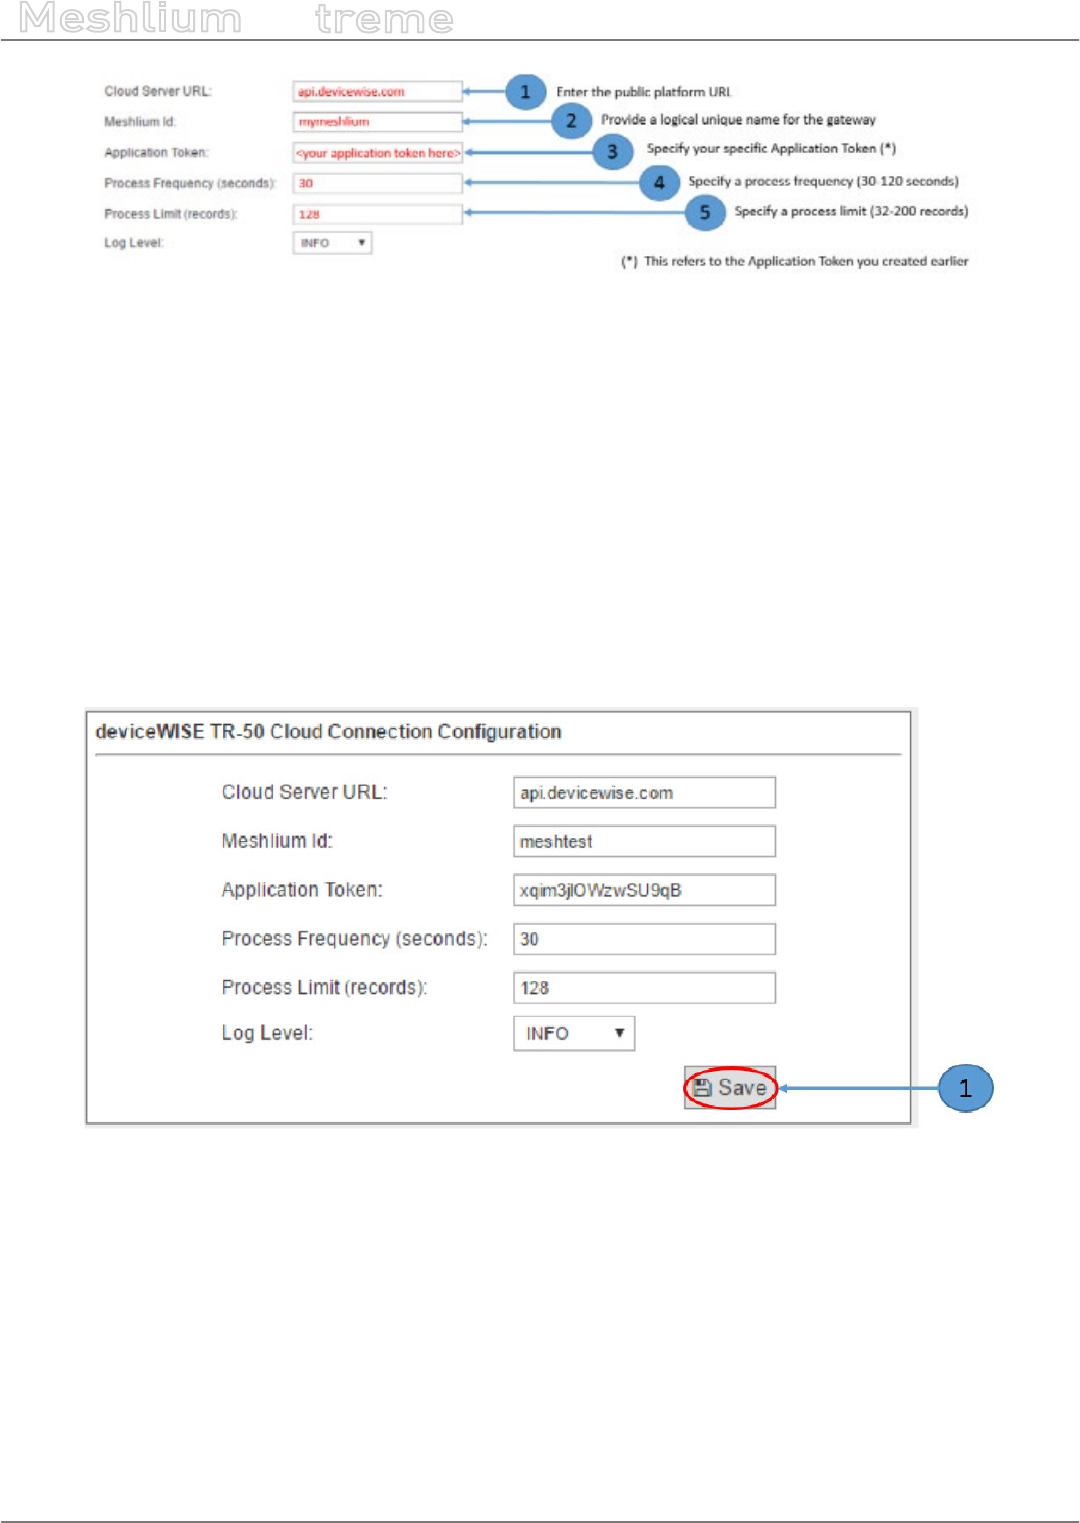Click the top Process Limit field with red 128

click(377, 214)
